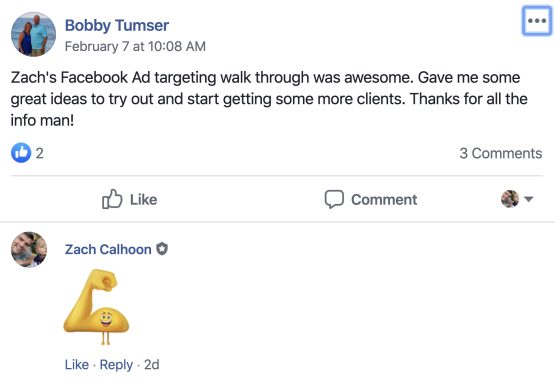The image size is (555, 382).
Task: Expand the commenting-as identity dropdown arrow
Action: [528, 199]
